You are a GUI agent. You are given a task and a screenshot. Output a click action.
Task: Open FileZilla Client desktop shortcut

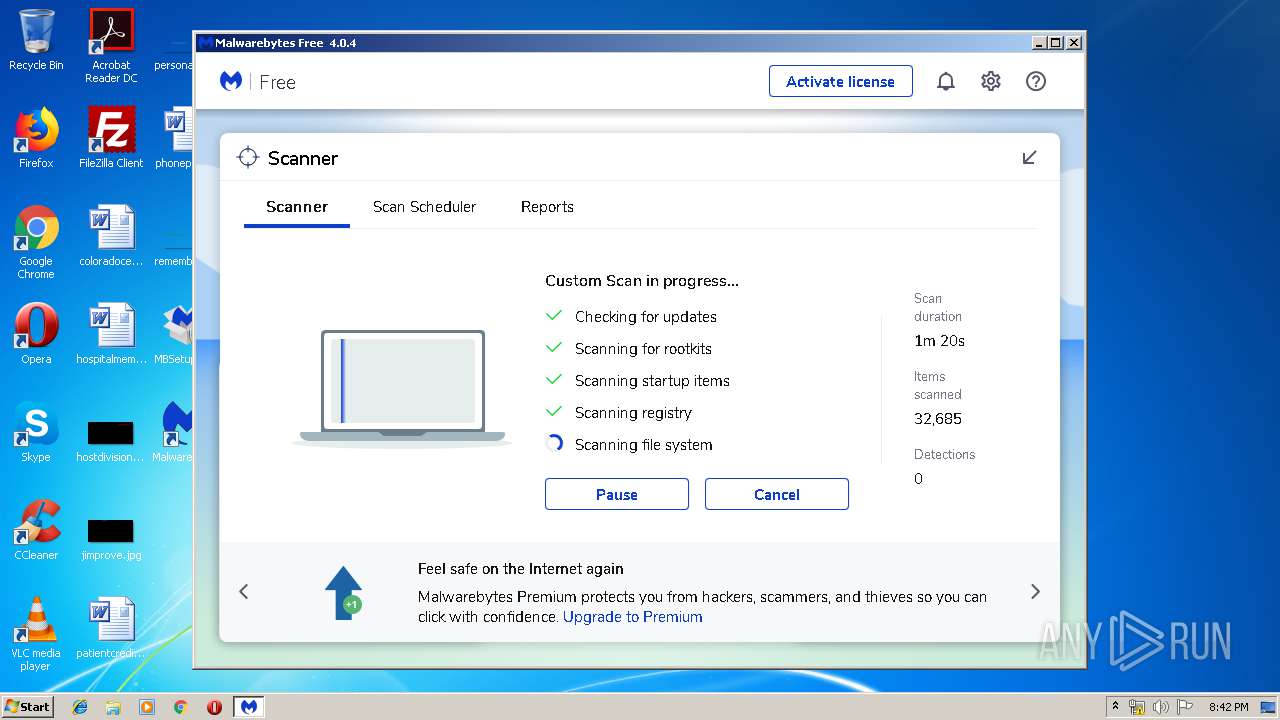pyautogui.click(x=111, y=137)
